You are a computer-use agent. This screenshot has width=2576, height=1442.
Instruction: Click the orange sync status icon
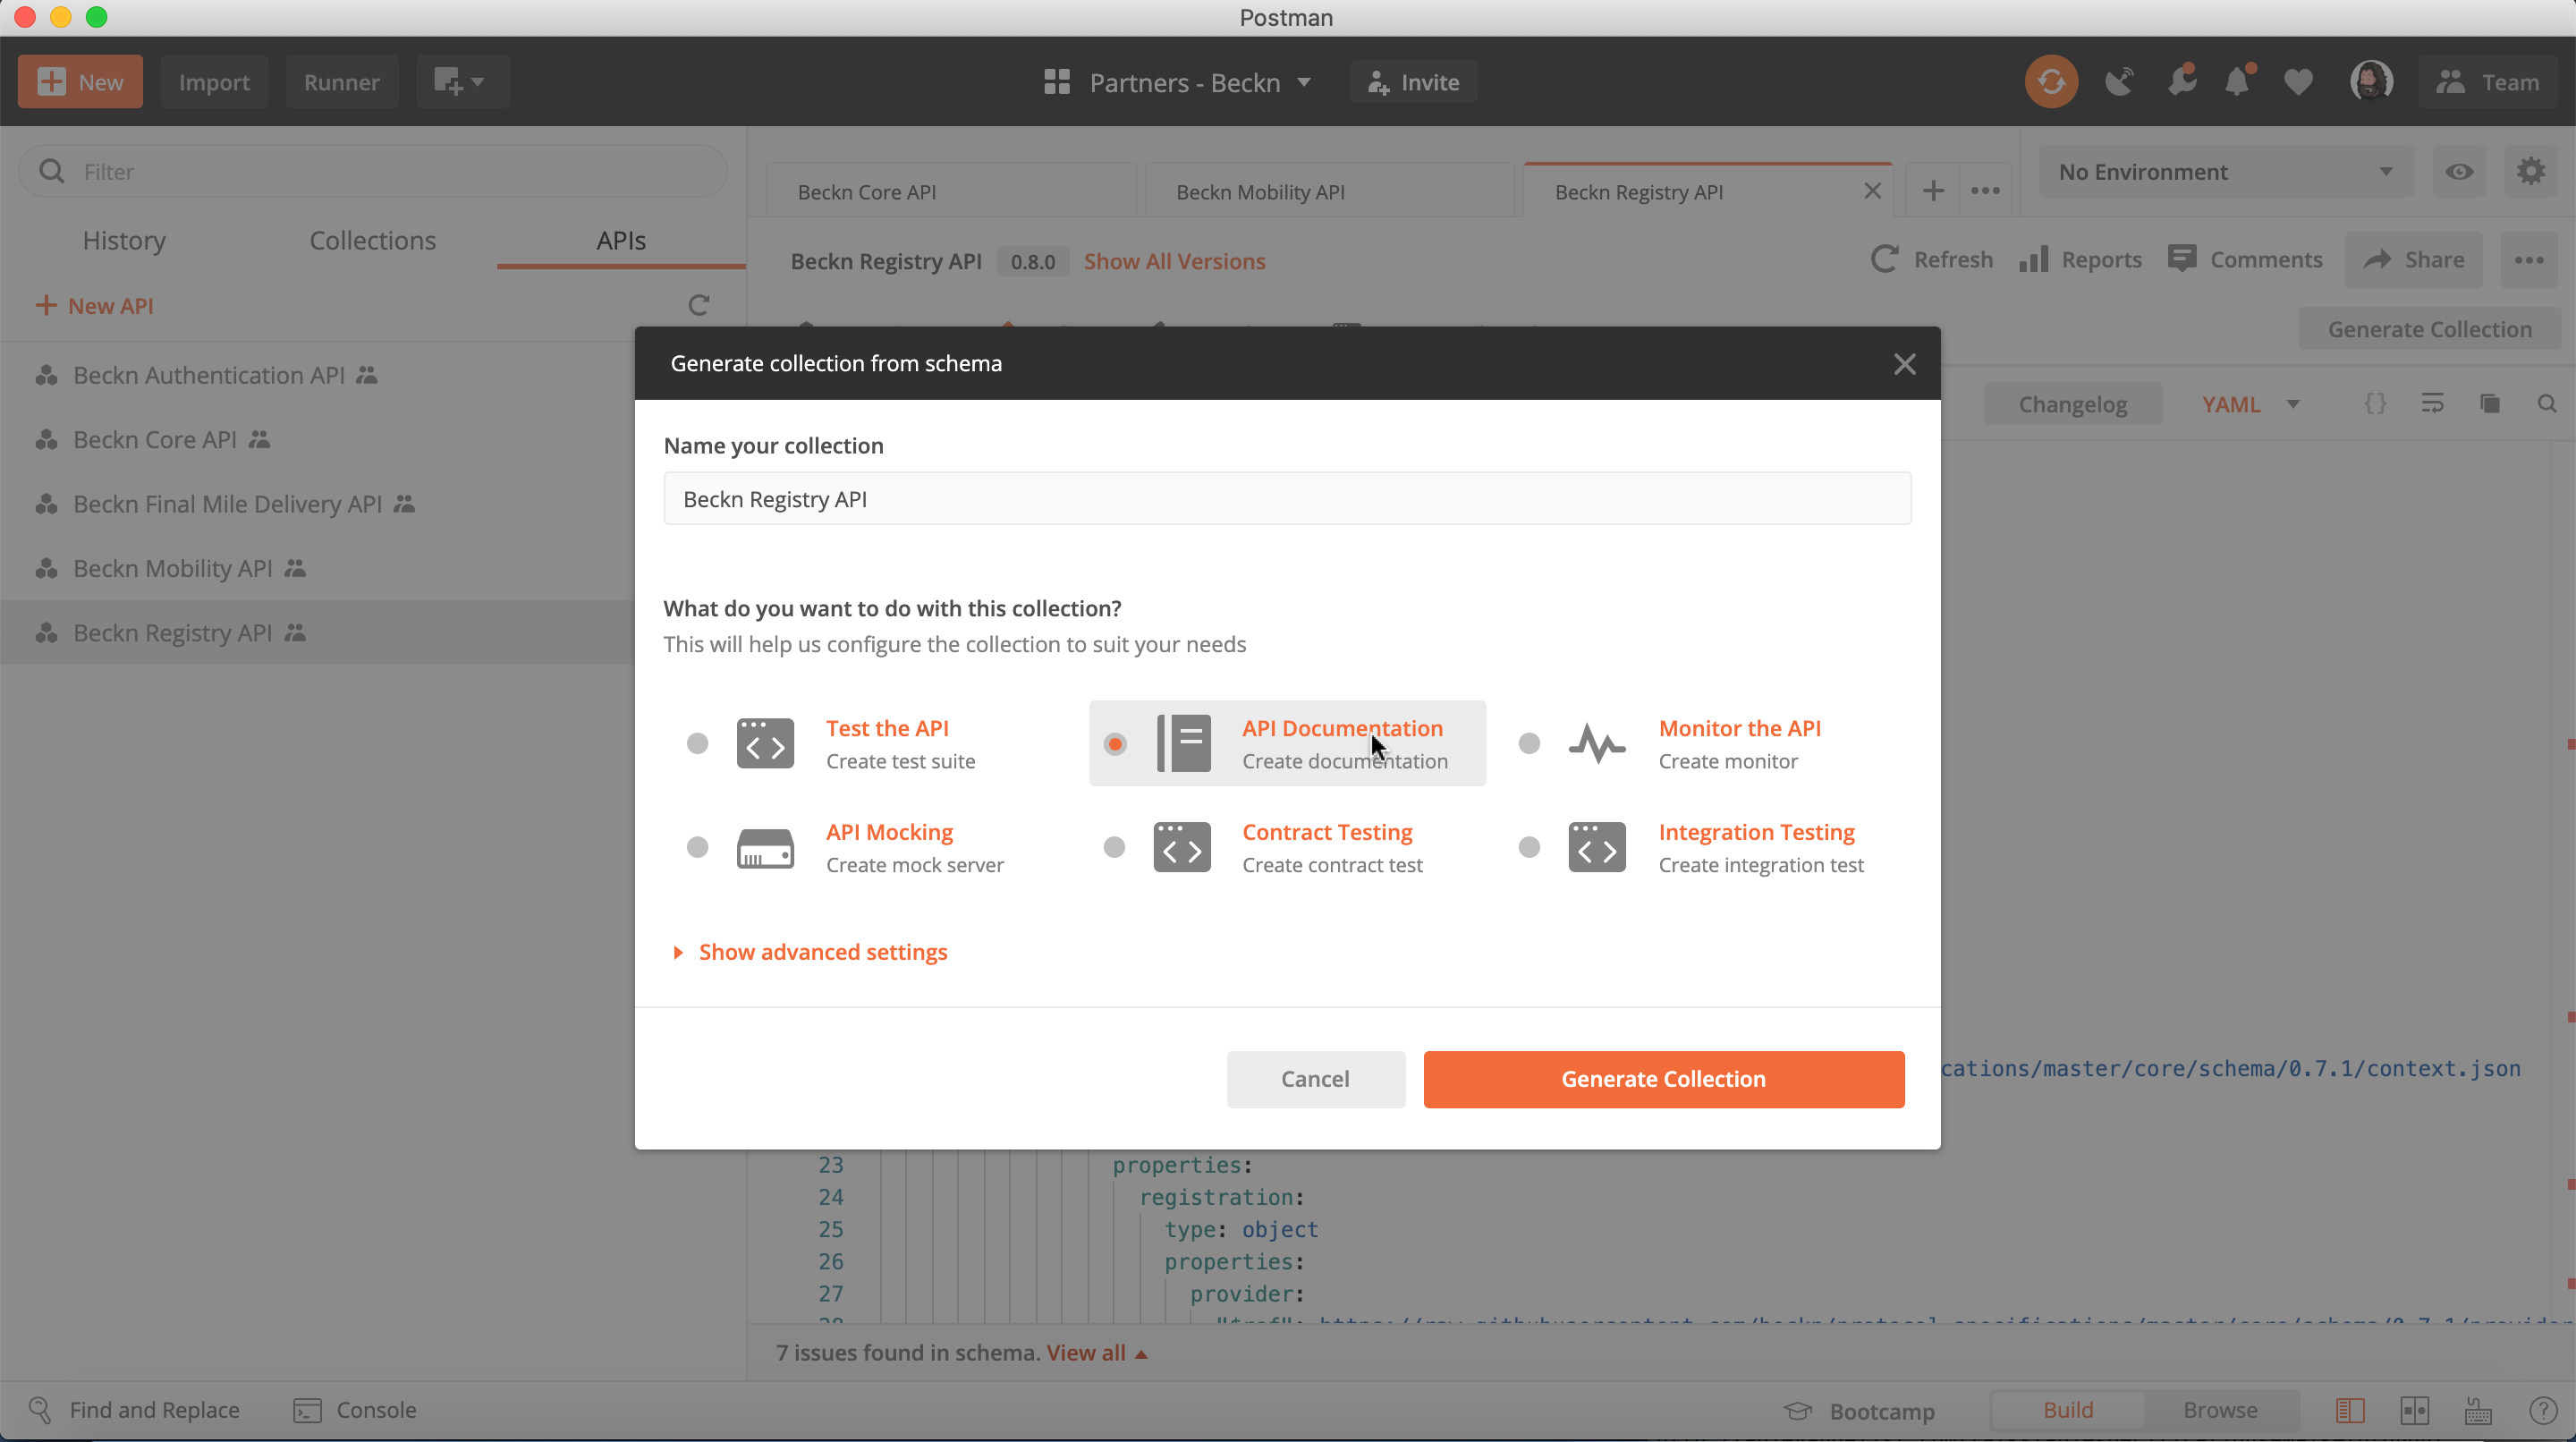2051,82
